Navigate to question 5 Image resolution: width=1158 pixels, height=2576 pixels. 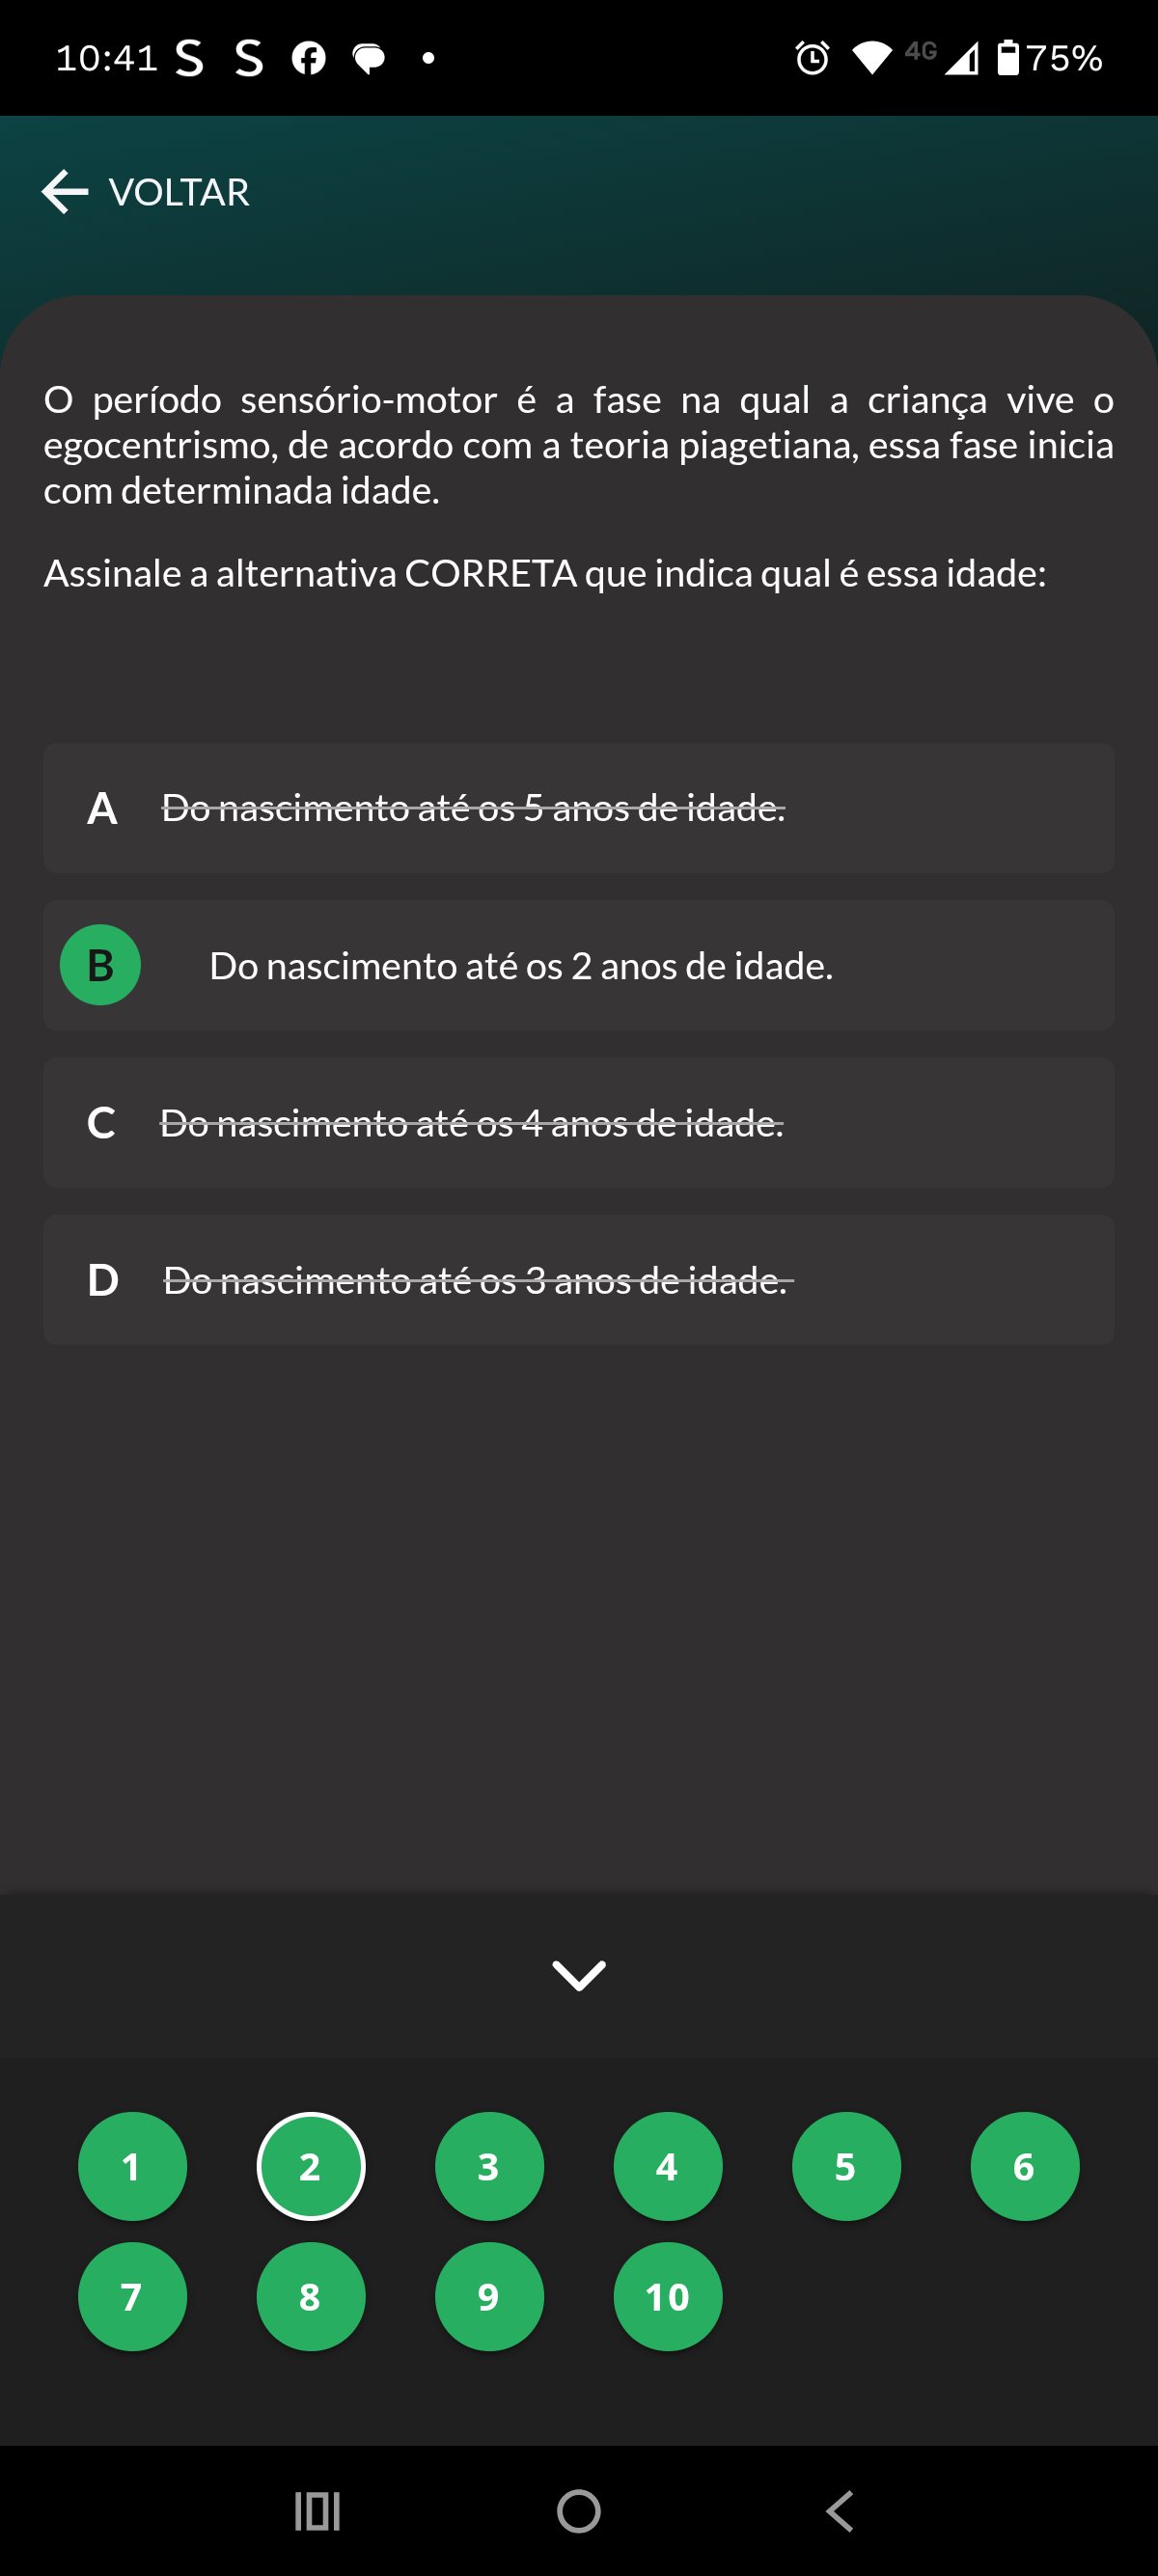pos(846,2166)
